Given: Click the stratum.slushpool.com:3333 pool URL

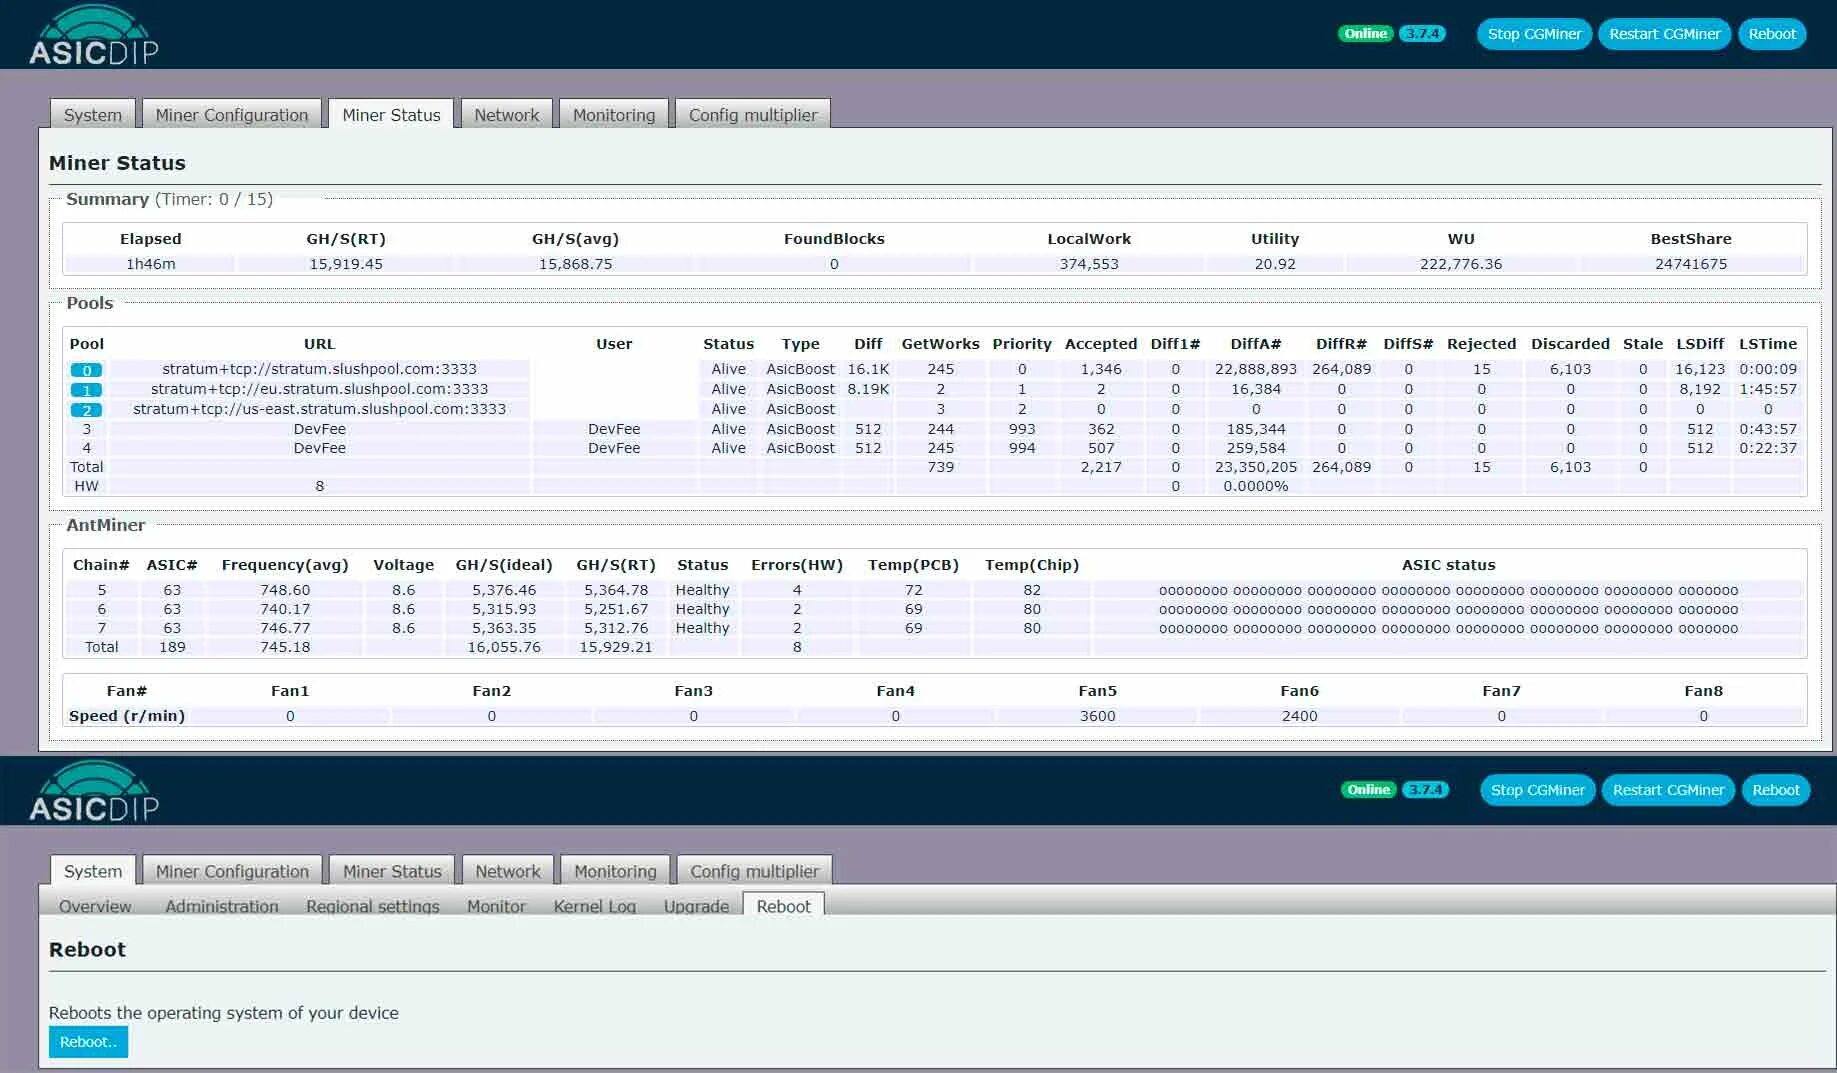Looking at the screenshot, I should (x=319, y=369).
